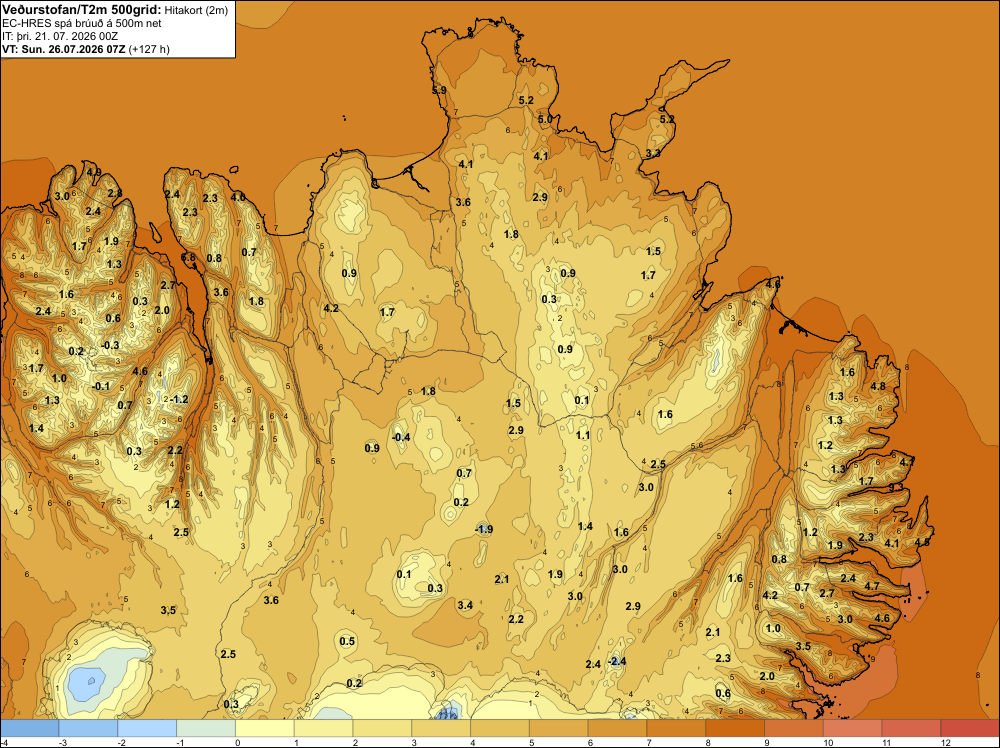Click the temperature value '4.8'

point(878,386)
